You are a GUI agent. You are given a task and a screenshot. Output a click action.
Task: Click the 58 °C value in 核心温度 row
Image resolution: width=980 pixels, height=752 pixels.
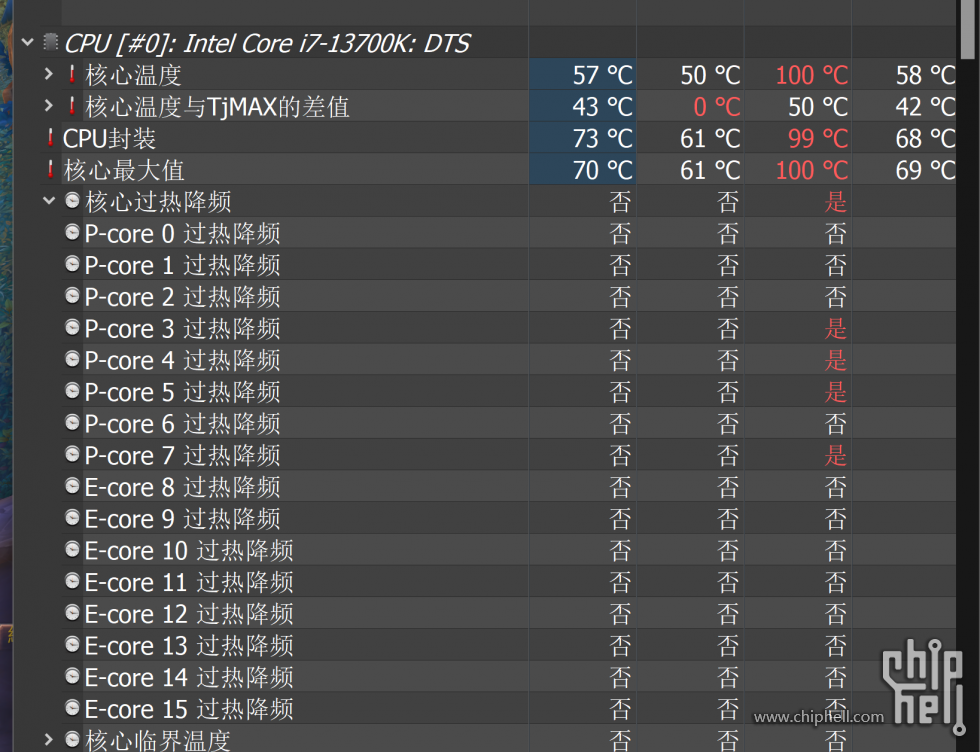point(926,75)
